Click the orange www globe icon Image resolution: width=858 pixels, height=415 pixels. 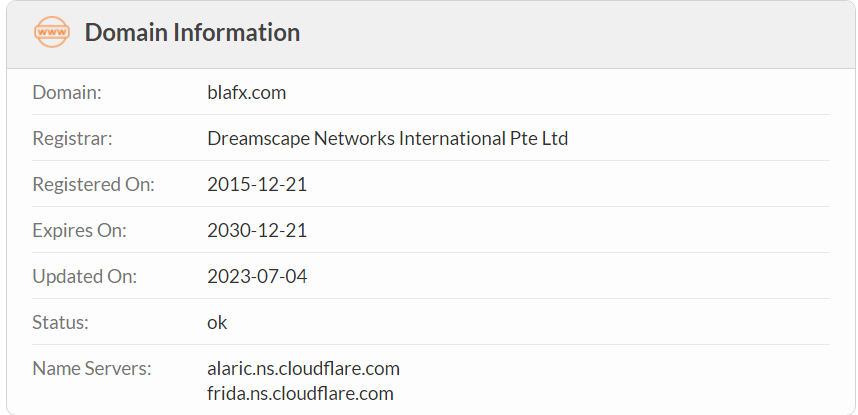pyautogui.click(x=52, y=32)
